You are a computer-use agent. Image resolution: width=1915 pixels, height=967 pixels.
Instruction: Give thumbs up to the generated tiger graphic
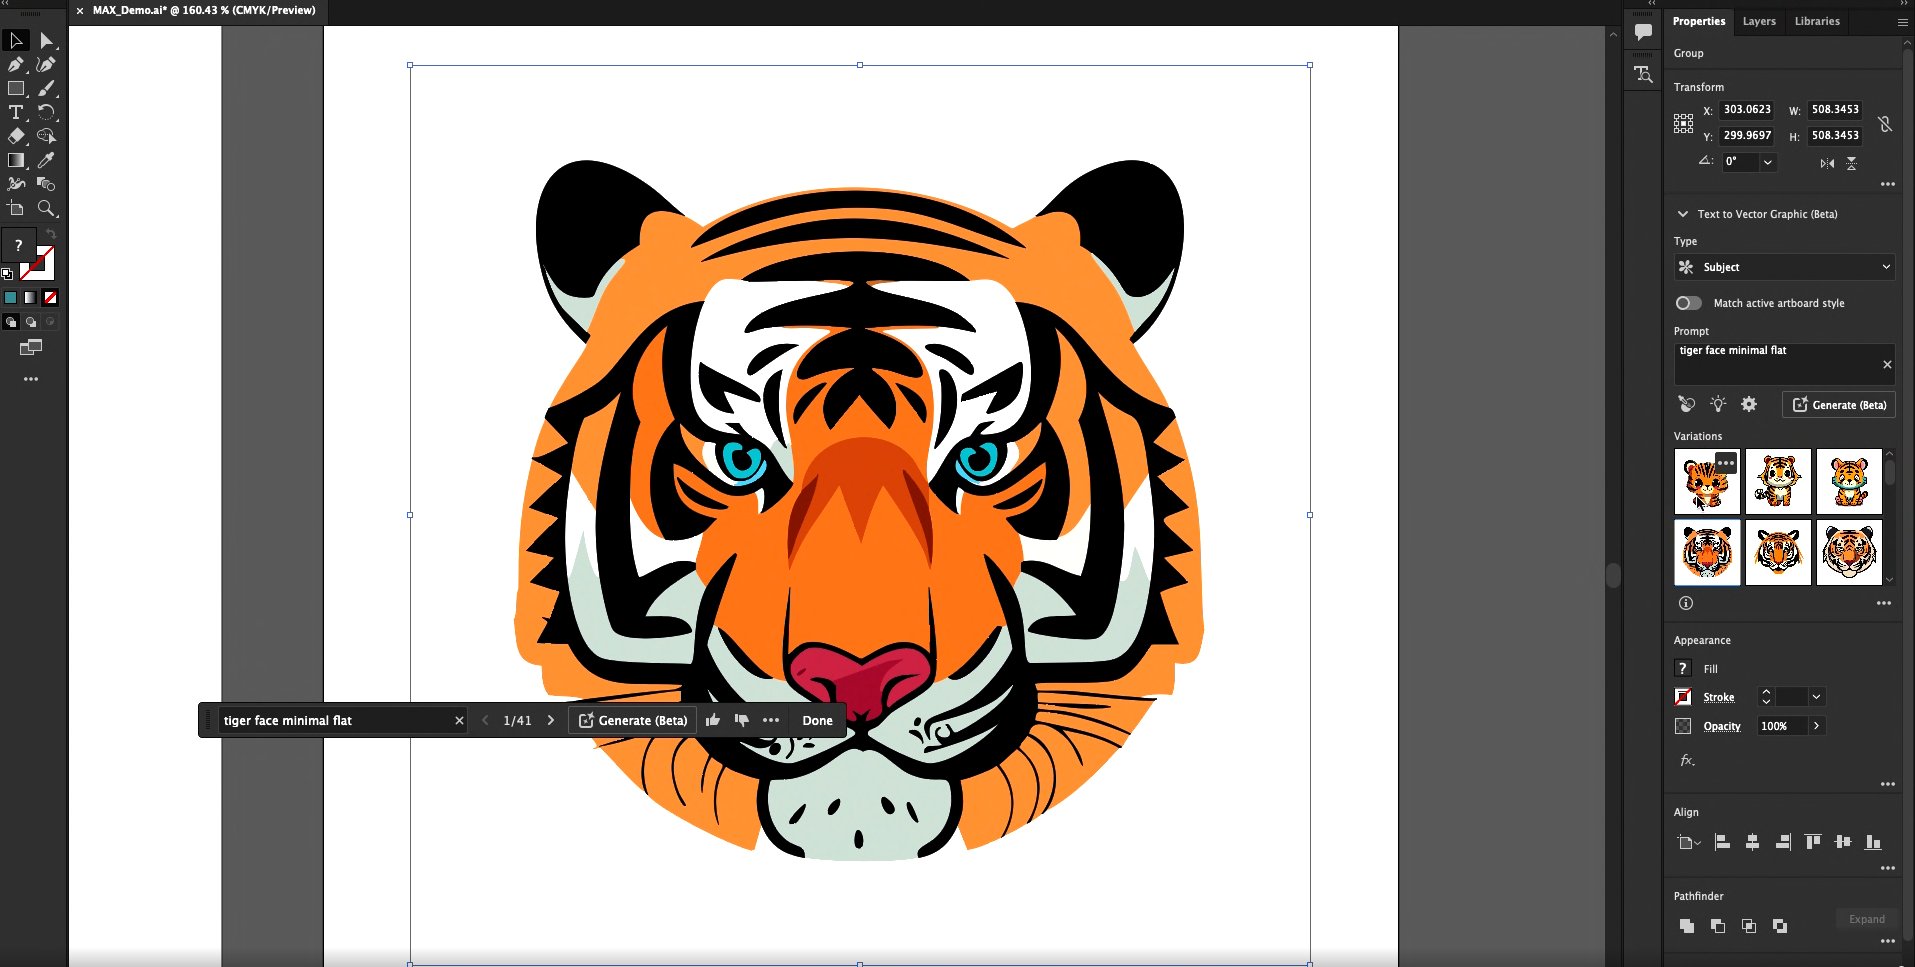click(x=713, y=719)
